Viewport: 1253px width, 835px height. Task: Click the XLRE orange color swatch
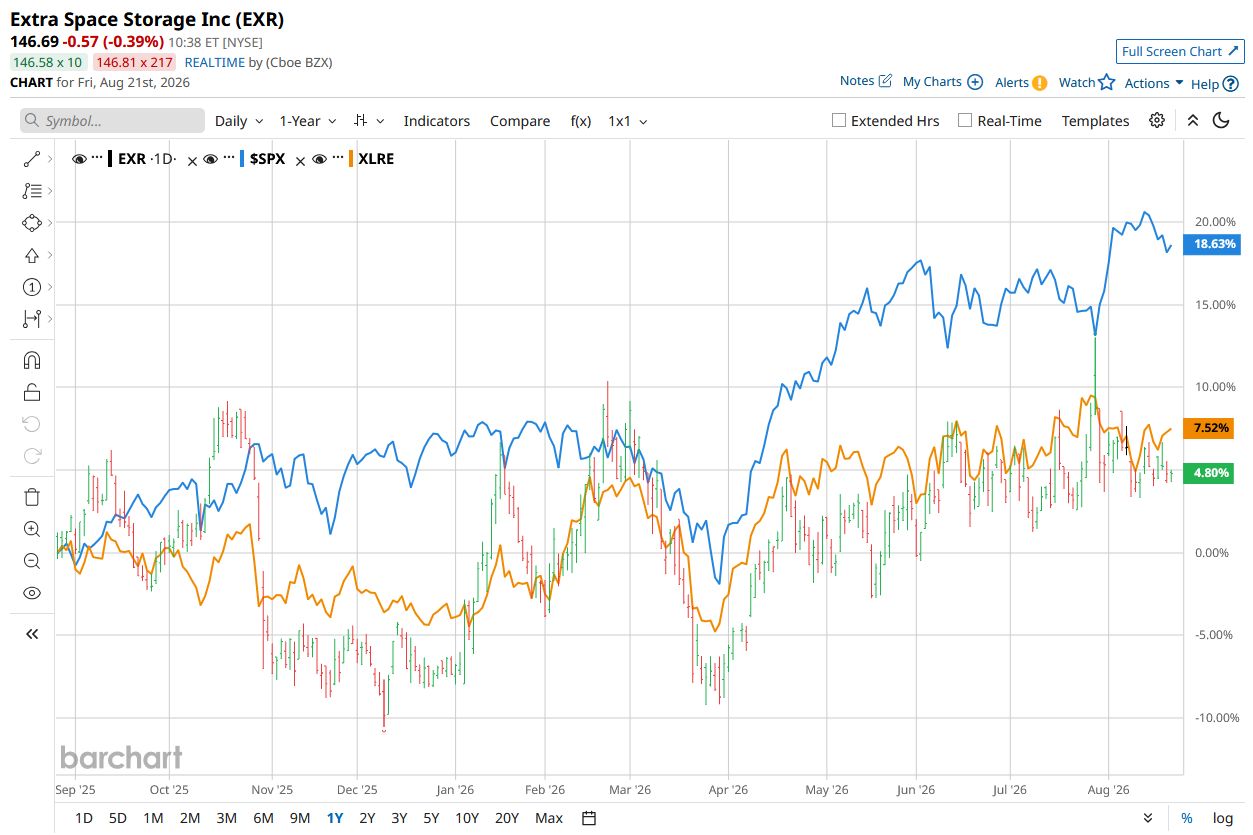coord(351,158)
